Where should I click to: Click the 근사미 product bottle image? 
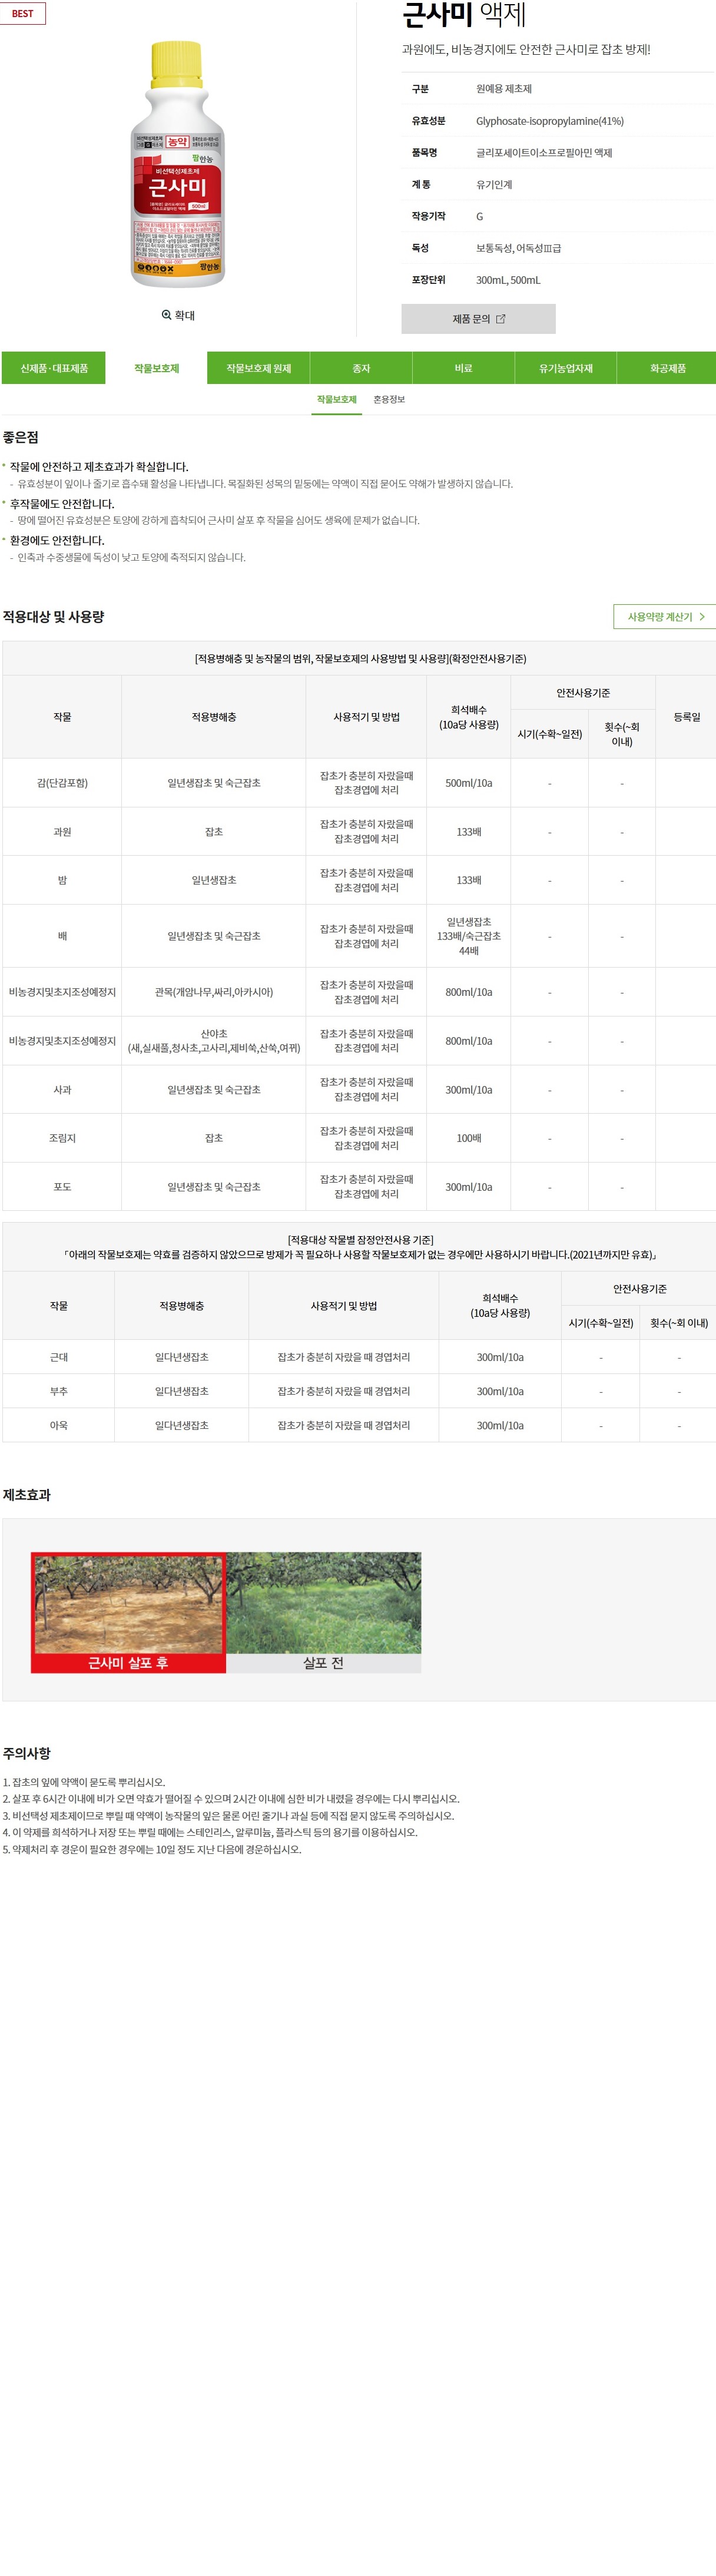coord(177,164)
